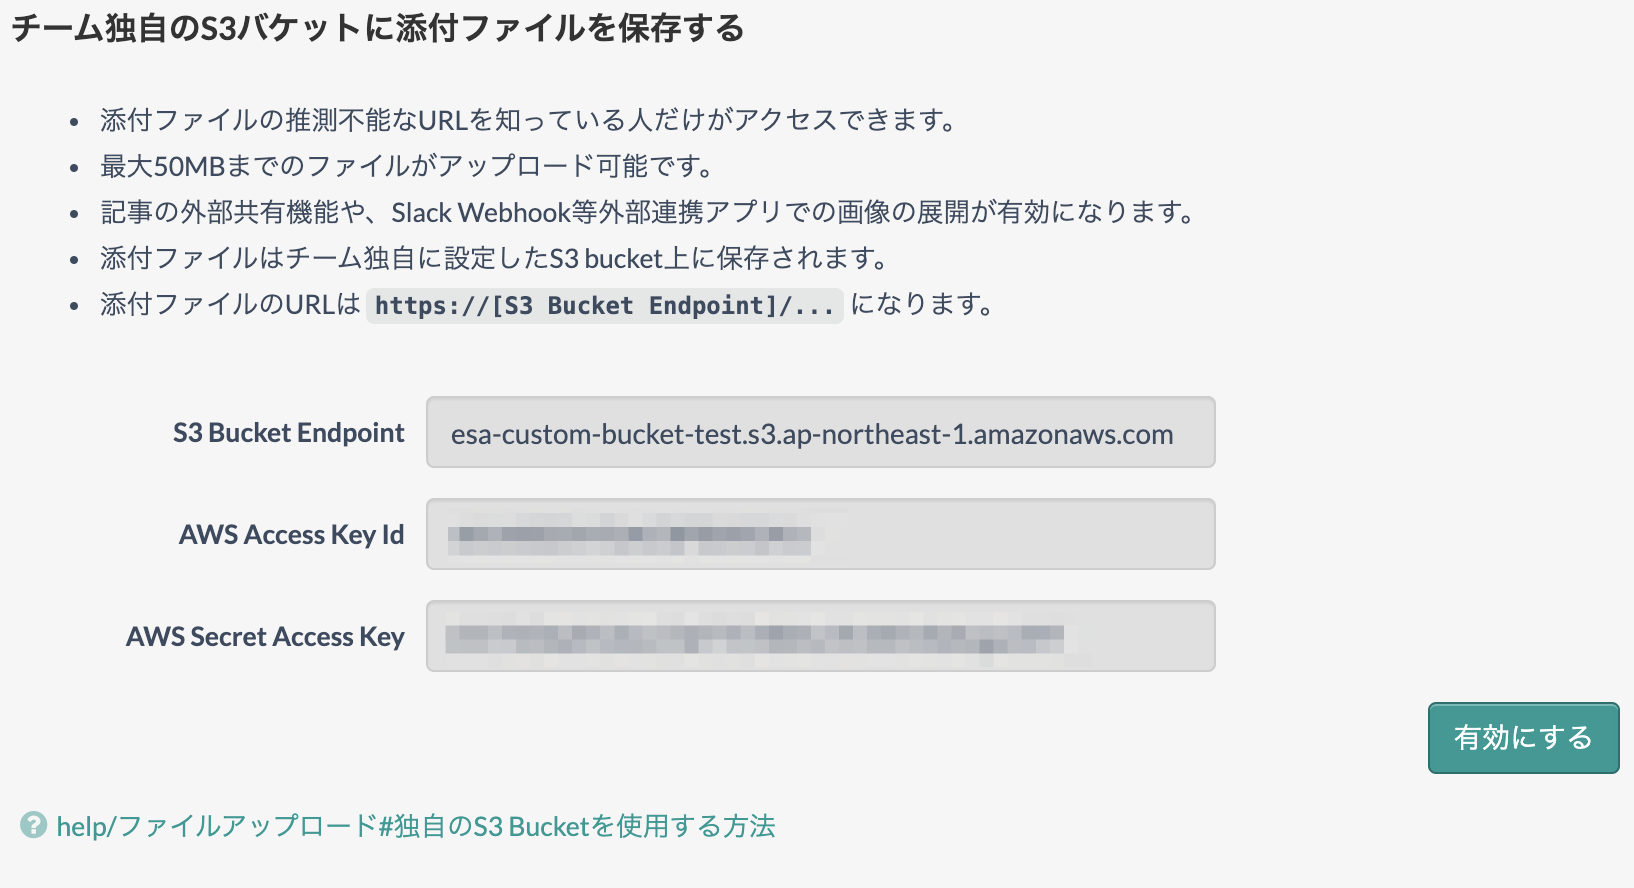Click the bullet dot before 記事の外部共有機能 line
This screenshot has height=888, width=1634.
click(74, 214)
